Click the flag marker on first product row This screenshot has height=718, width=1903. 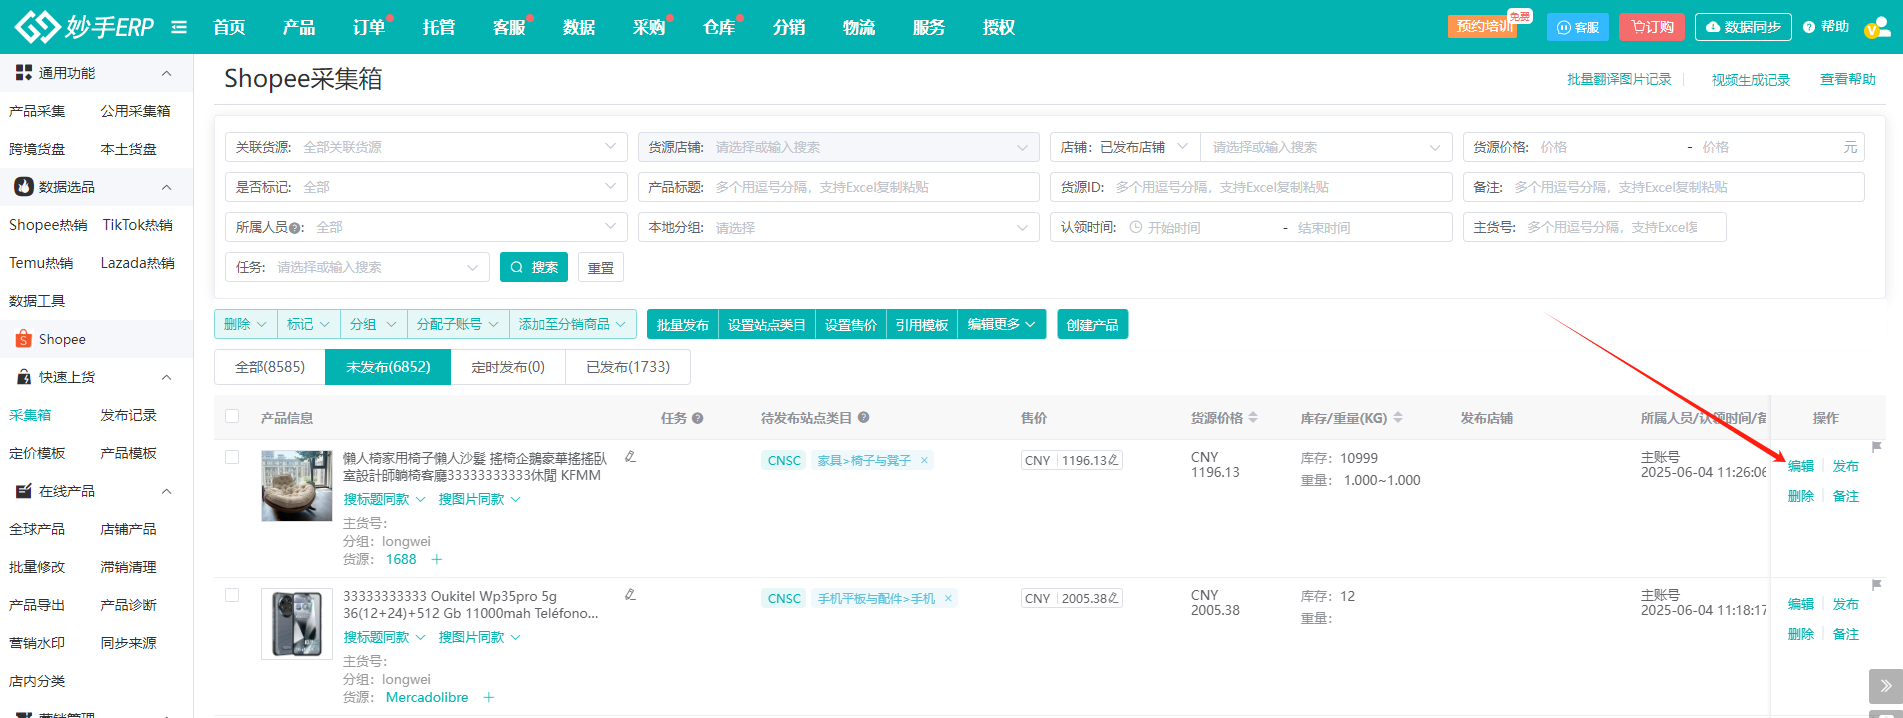1877,447
